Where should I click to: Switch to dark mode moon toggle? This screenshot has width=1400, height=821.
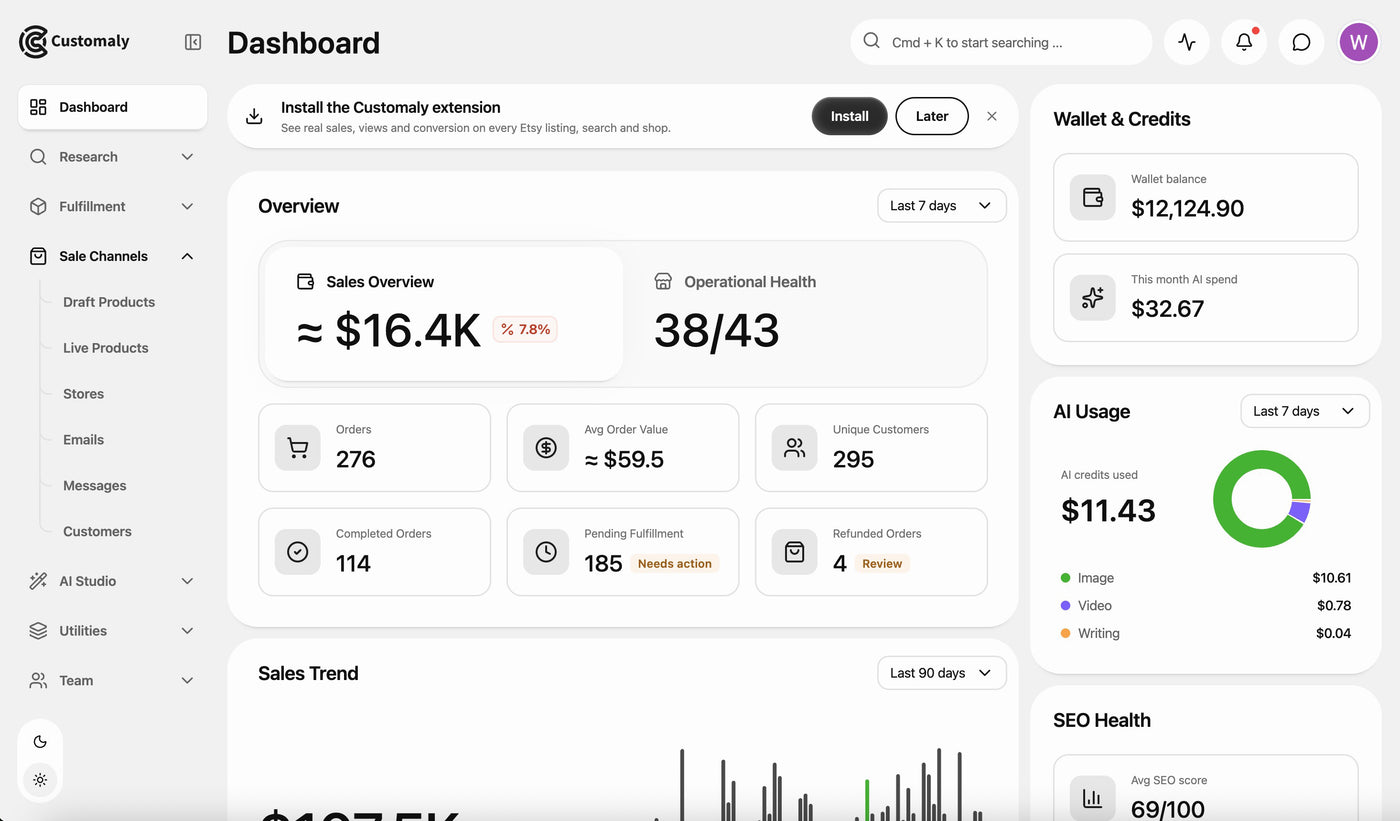click(x=40, y=742)
